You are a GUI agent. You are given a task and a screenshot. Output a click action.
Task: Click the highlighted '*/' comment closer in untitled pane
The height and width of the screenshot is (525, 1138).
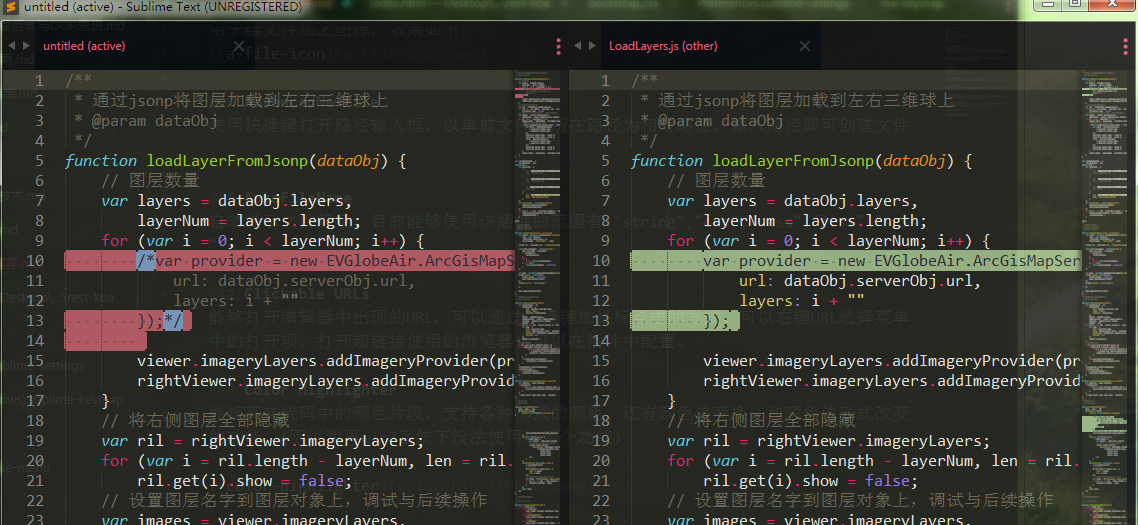[x=173, y=321]
